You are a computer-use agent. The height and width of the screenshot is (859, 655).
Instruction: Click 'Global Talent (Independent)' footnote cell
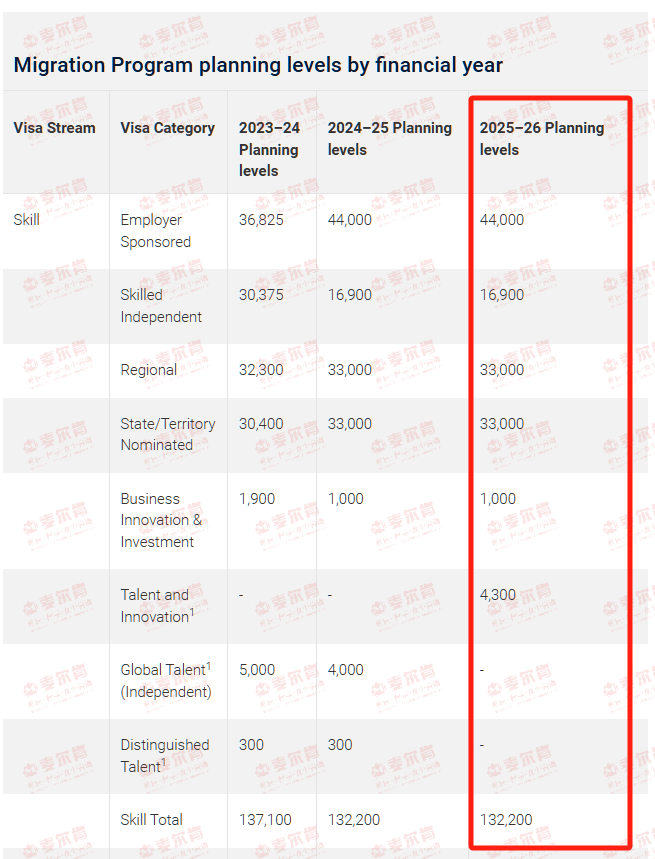(166, 680)
